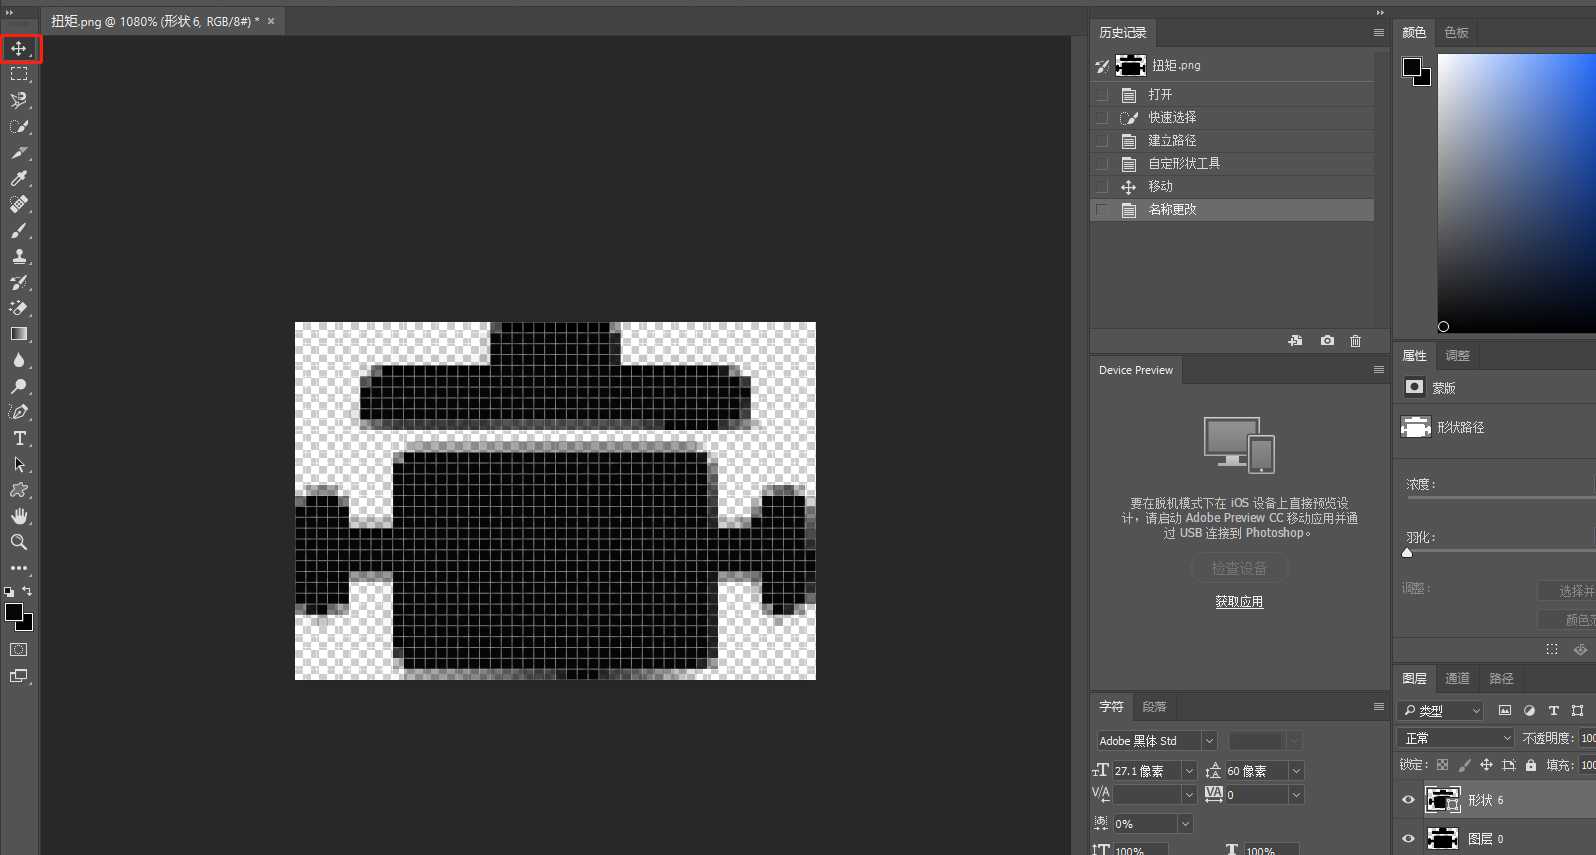Select the Spot Healing Brush tool
Viewport: 1596px width, 855px height.
[x=19, y=204]
